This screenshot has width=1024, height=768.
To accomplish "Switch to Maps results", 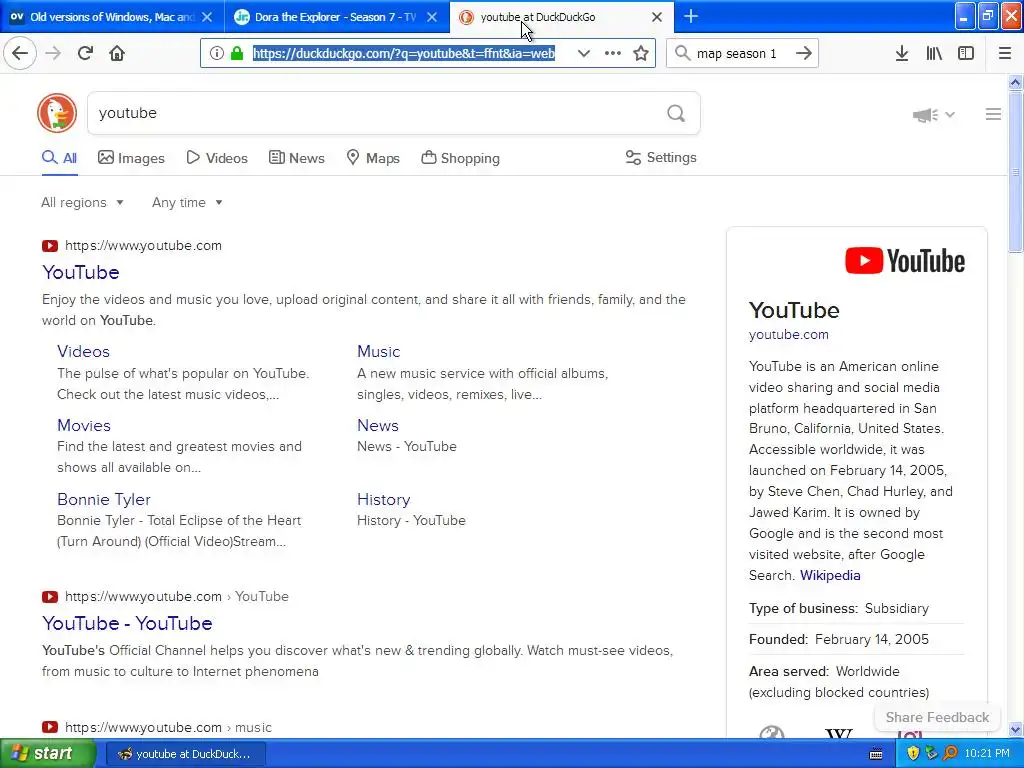I will (x=373, y=158).
